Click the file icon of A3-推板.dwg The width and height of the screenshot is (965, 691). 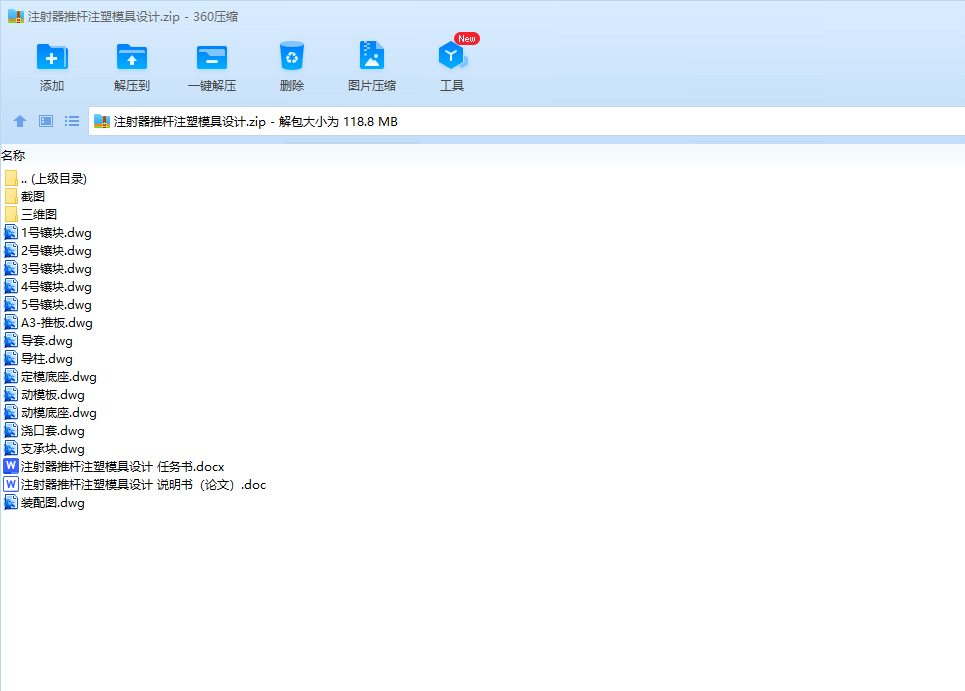coord(11,322)
